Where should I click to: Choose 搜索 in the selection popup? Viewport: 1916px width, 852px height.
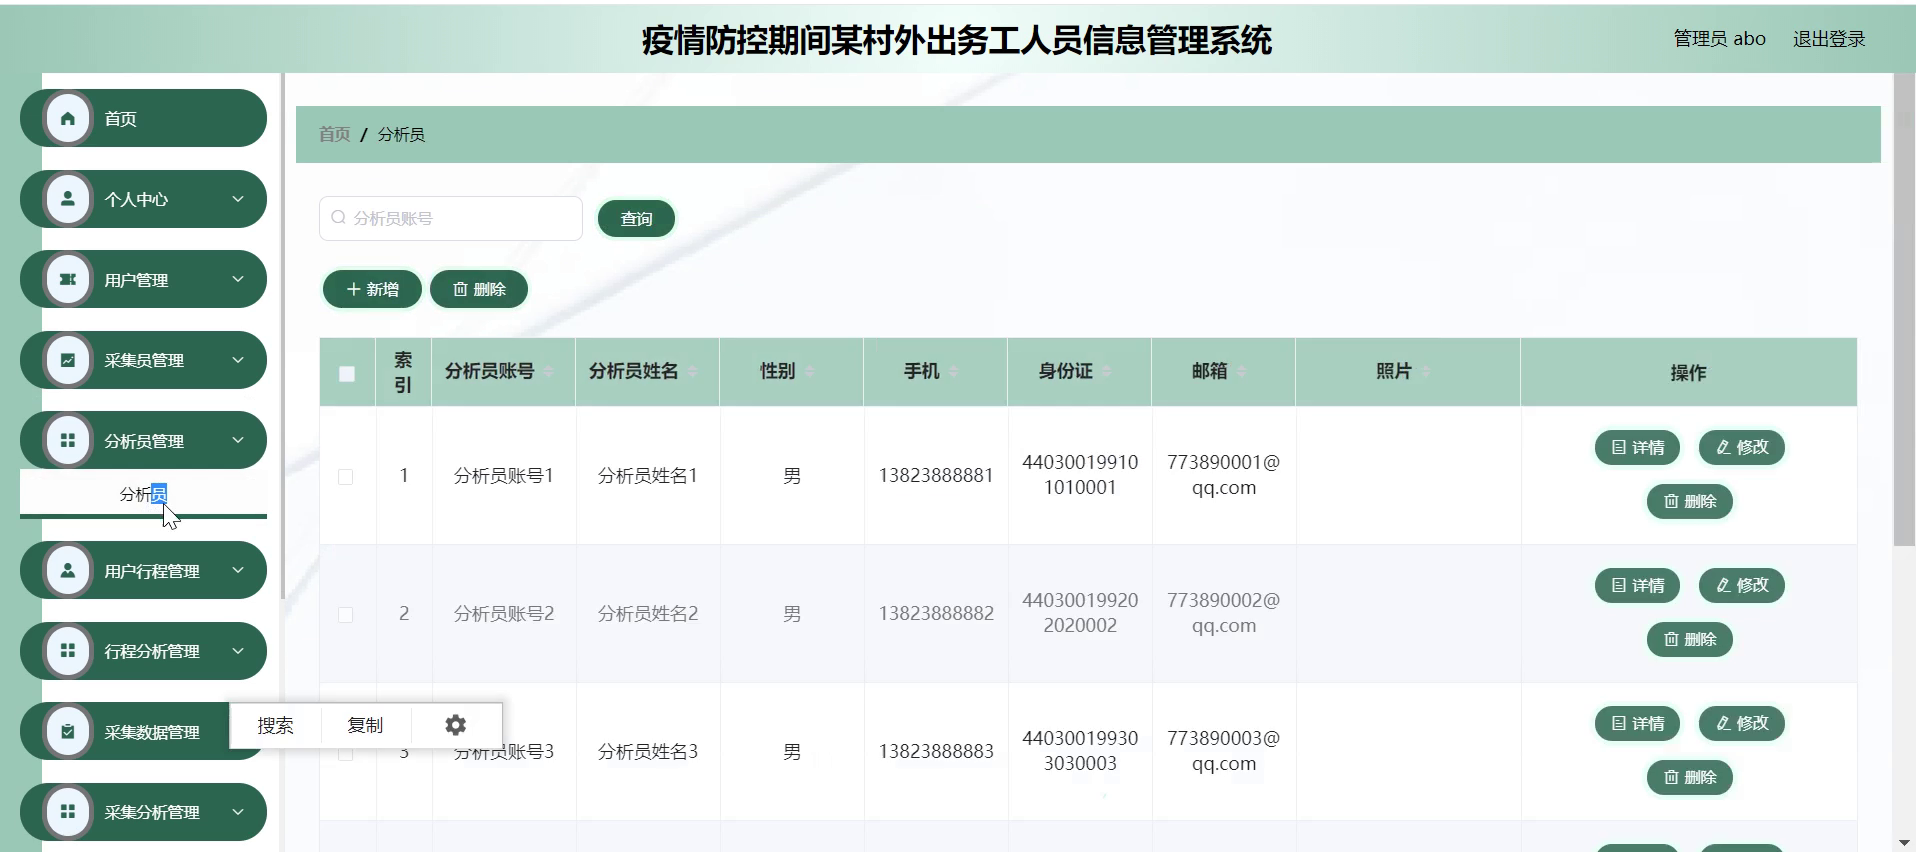(x=275, y=725)
